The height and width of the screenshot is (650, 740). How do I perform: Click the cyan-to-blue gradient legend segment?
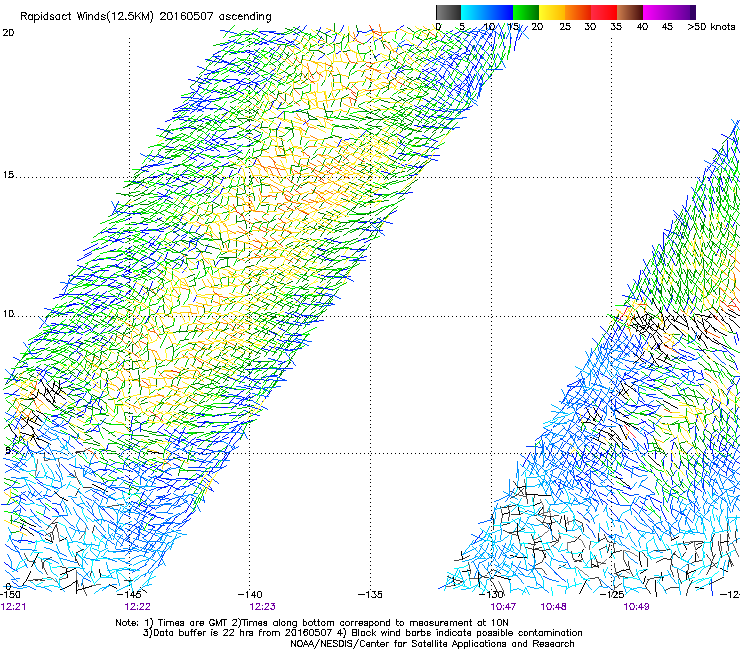(x=487, y=12)
